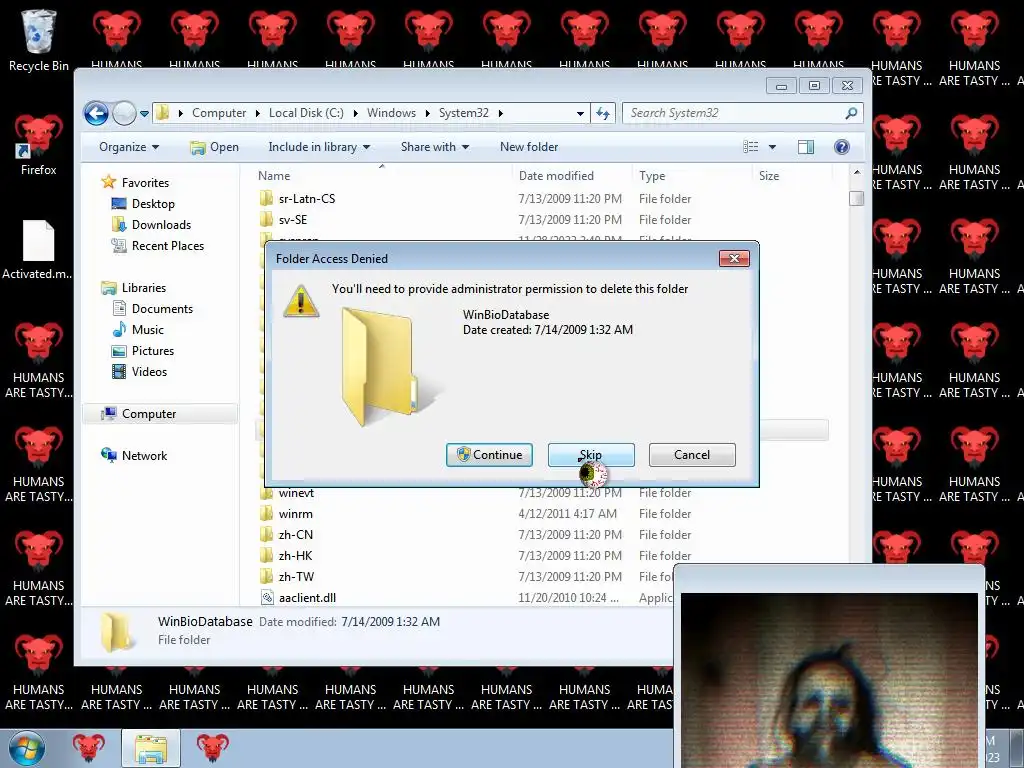
Task: Expand the arrow after Computer breadcrumb
Action: [x=258, y=113]
